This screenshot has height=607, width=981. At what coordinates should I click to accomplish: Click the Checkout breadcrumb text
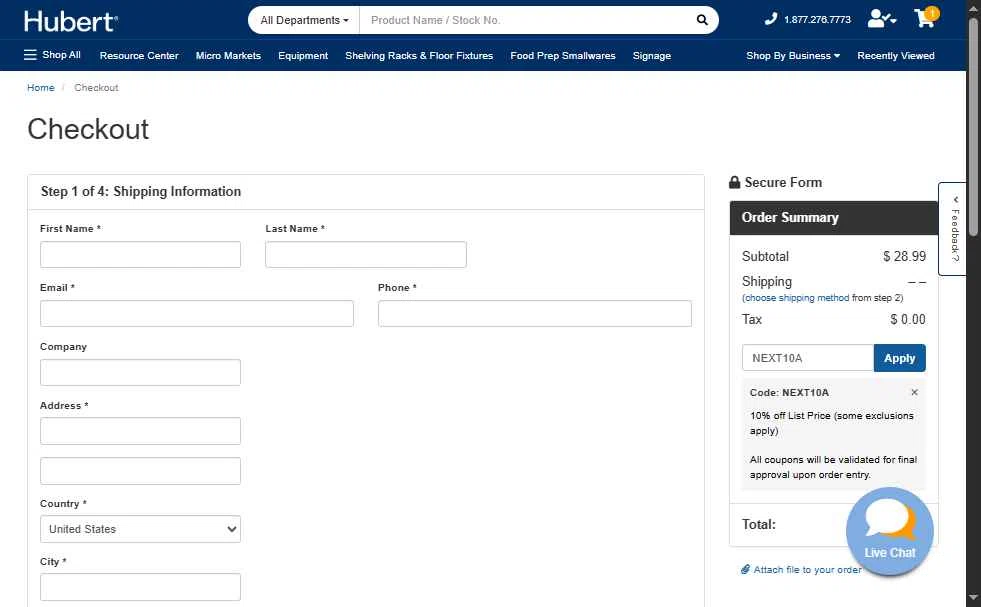[96, 88]
